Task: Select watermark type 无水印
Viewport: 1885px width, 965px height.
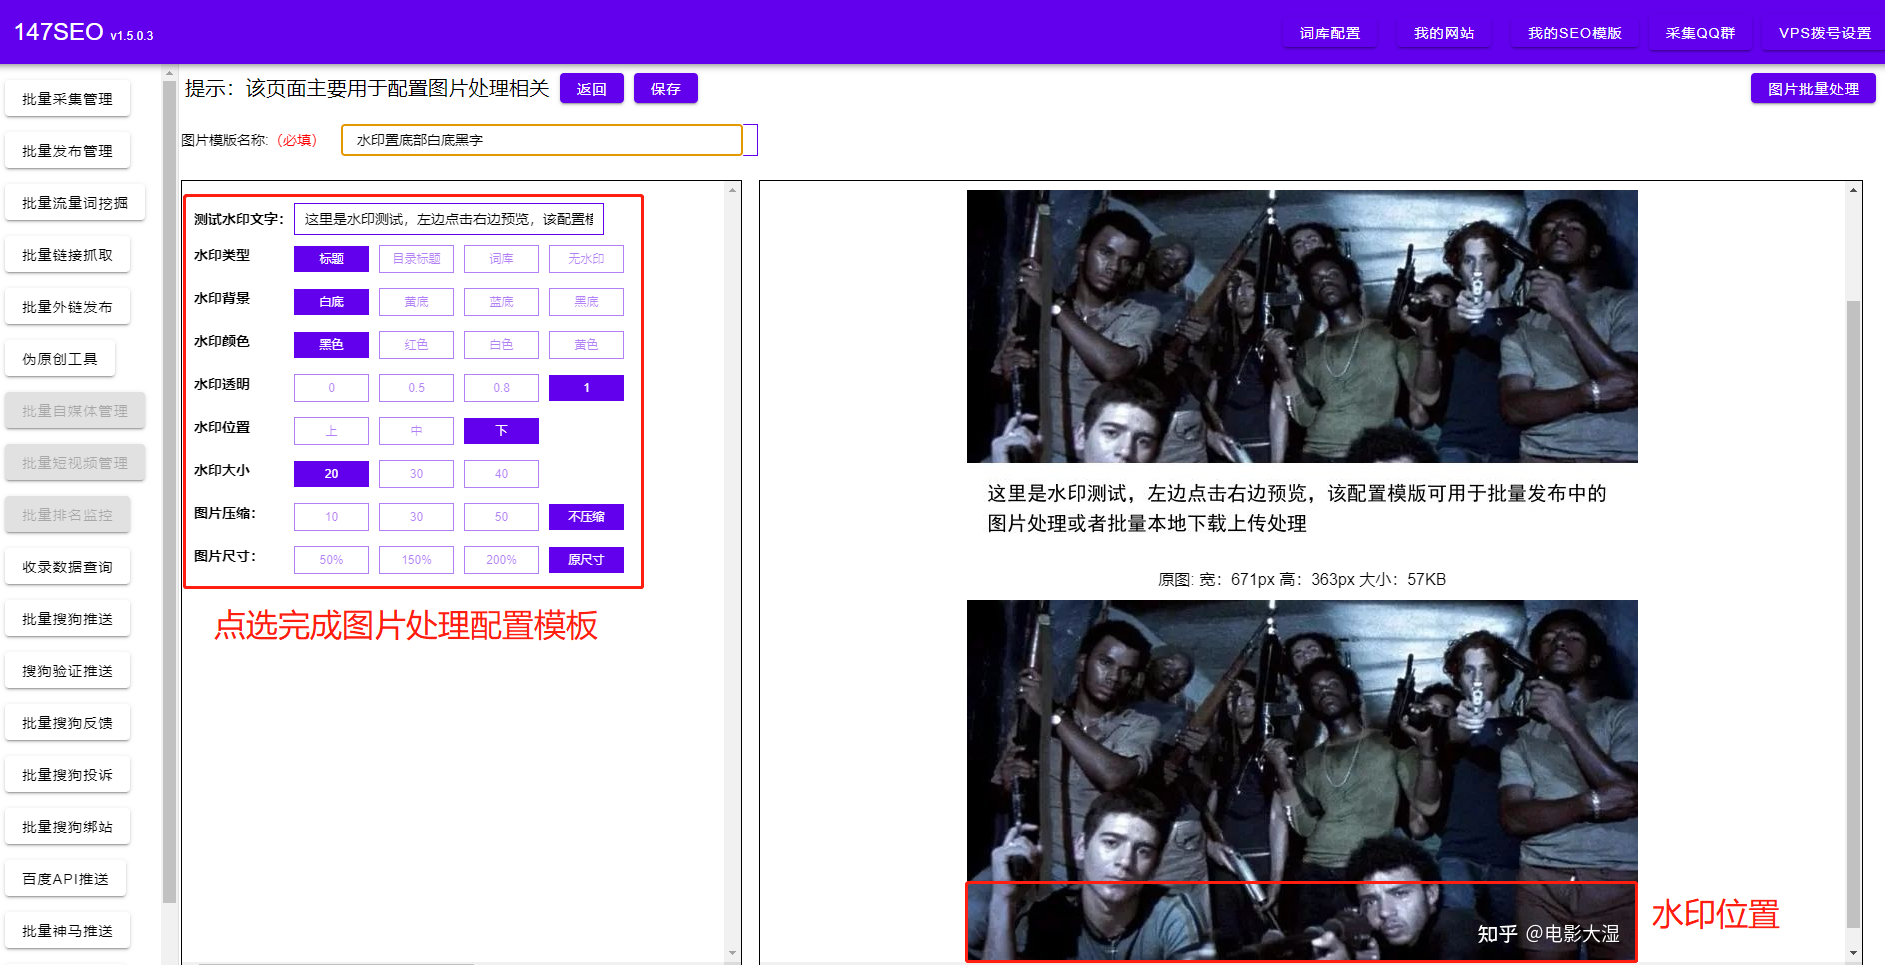Action: [586, 259]
